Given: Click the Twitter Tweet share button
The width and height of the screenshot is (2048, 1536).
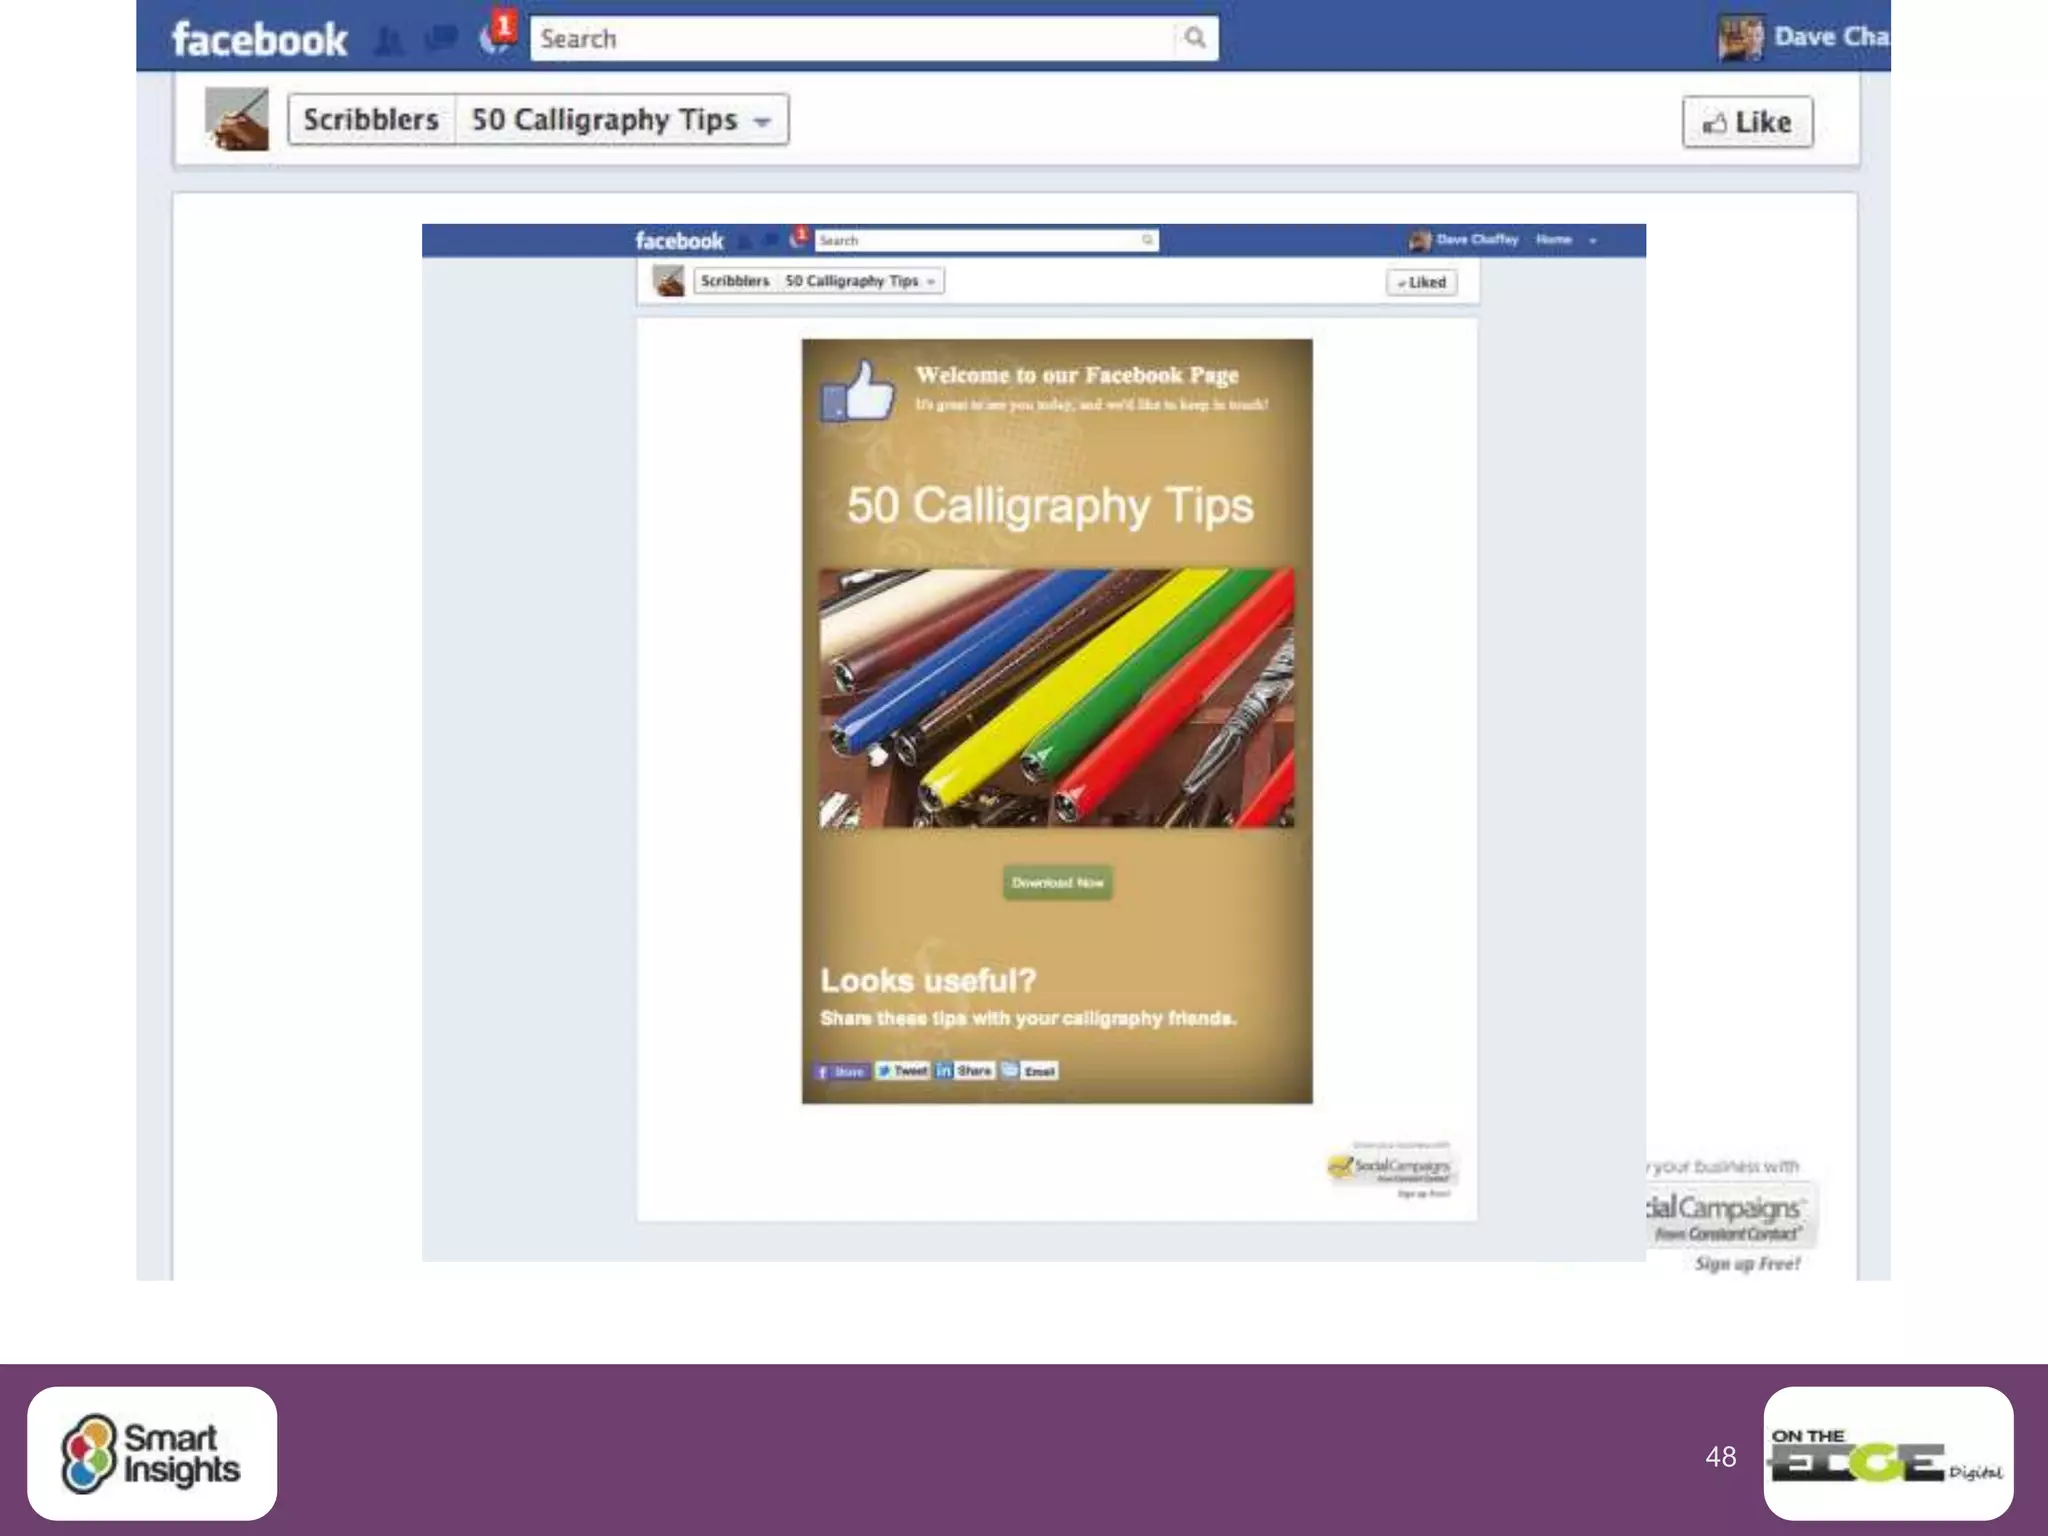Looking at the screenshot, I should tap(902, 1071).
